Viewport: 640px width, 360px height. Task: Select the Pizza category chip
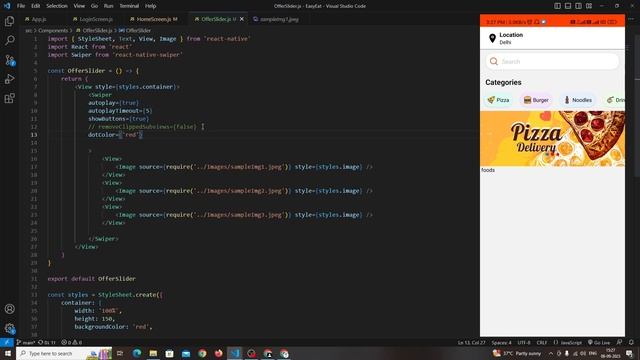[x=498, y=100]
